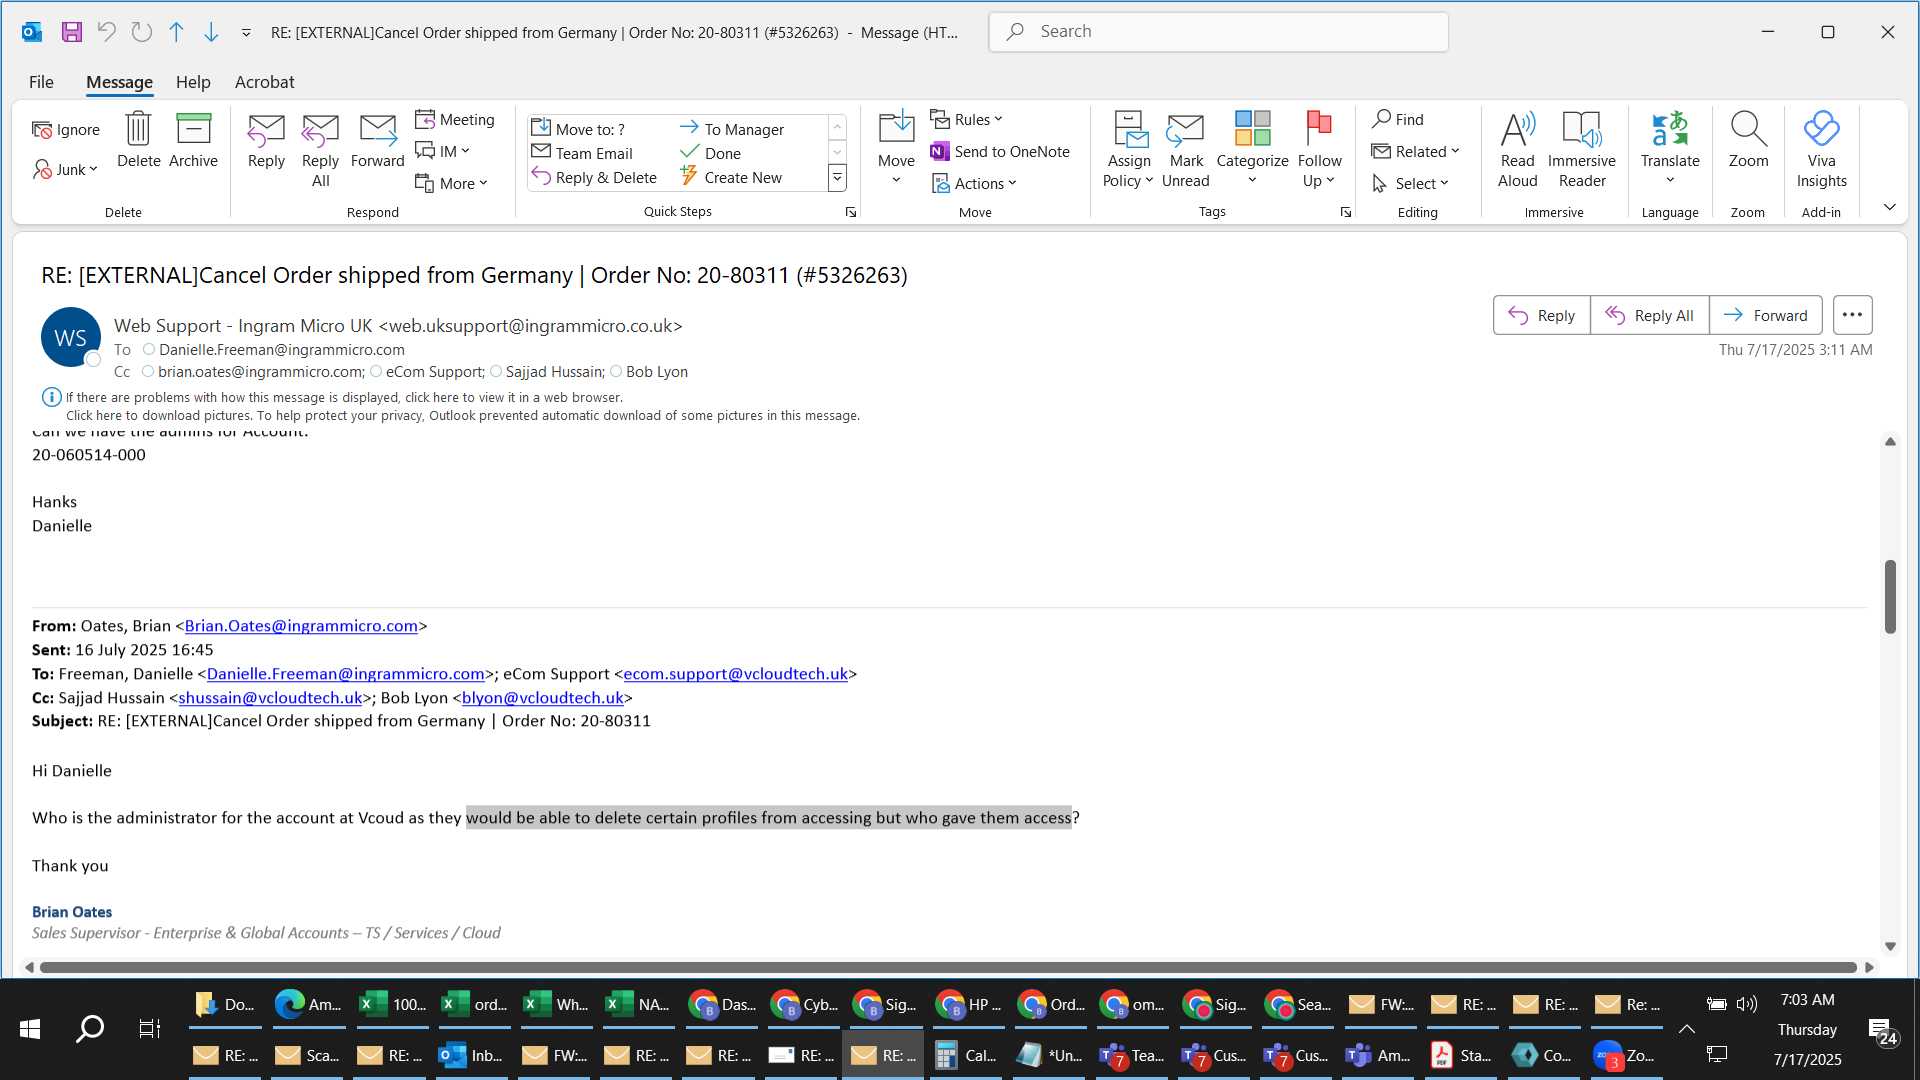Click the Save icon in title bar
Screen dimensions: 1920x1080
point(71,32)
